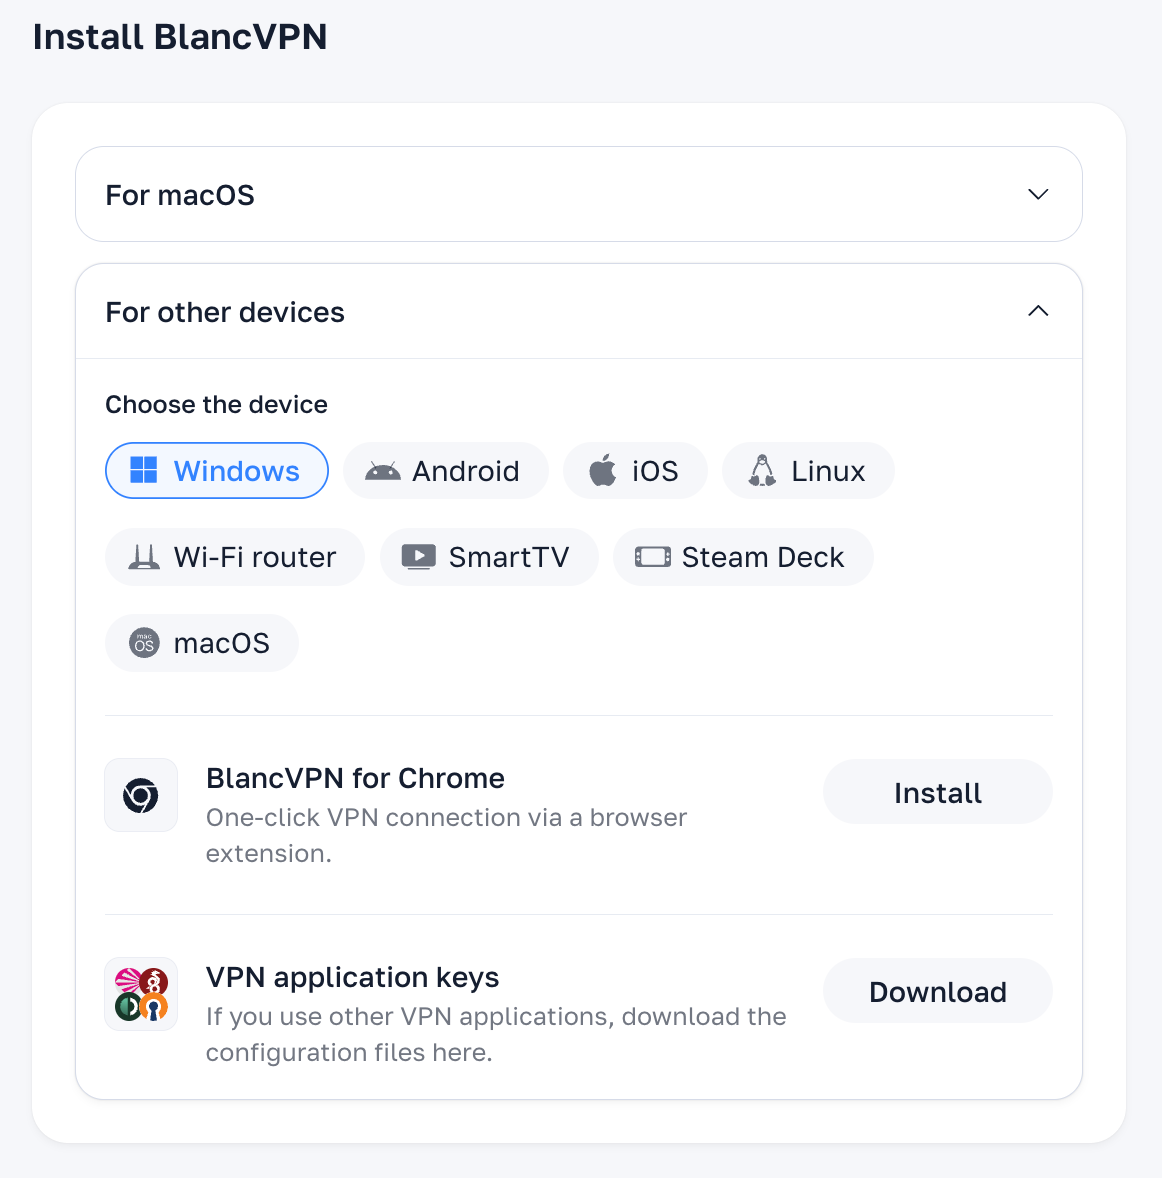Collapse the For other devices chevron
Viewport: 1162px width, 1178px height.
(1038, 311)
